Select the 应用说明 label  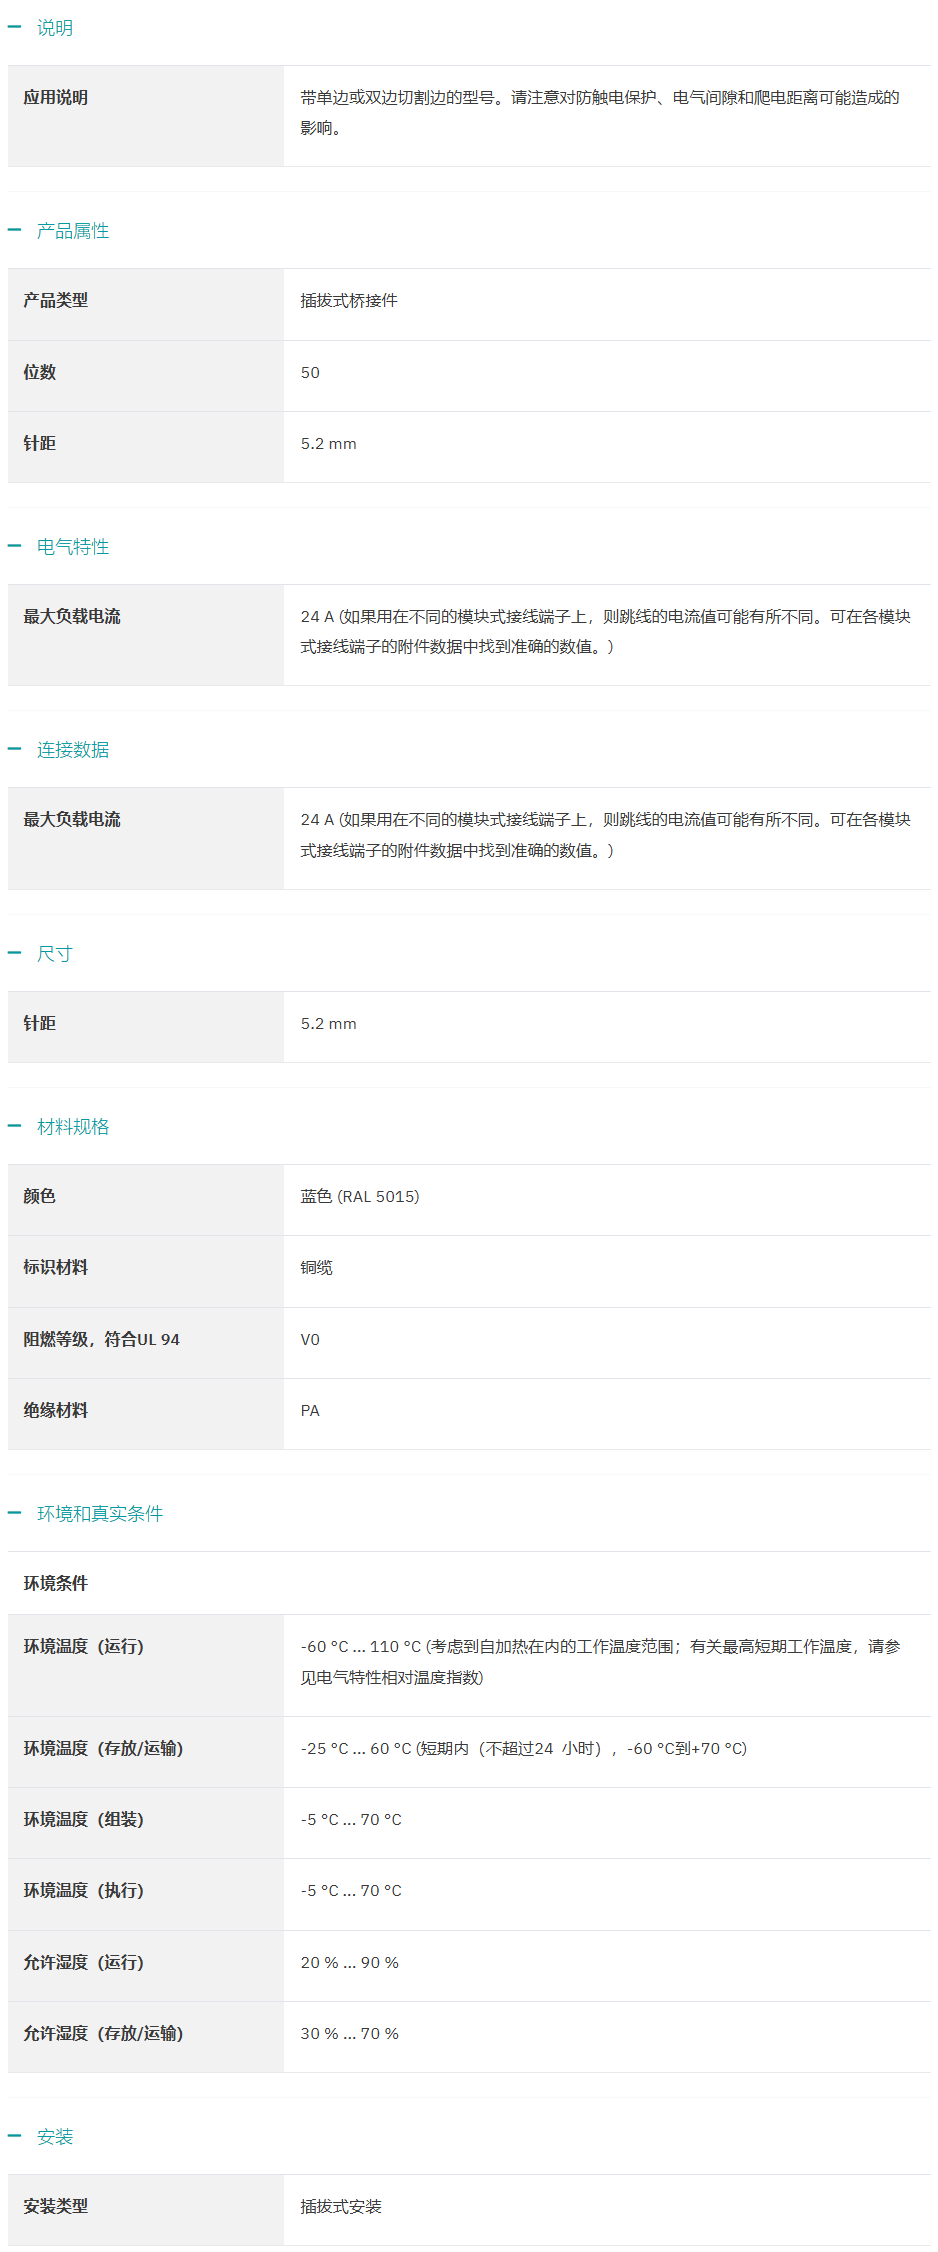pyautogui.click(x=56, y=98)
